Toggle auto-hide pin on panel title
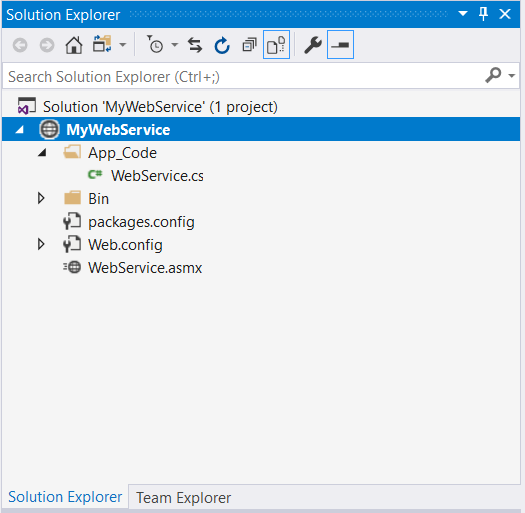525x513 pixels. [x=483, y=14]
